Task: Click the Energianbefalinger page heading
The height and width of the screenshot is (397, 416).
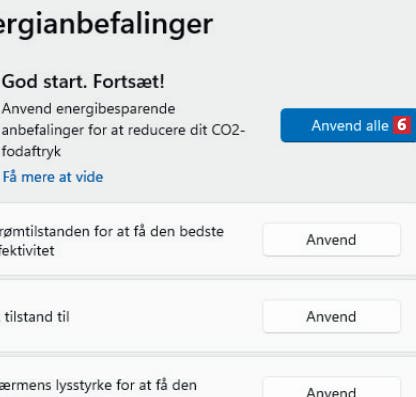Action: [x=106, y=24]
